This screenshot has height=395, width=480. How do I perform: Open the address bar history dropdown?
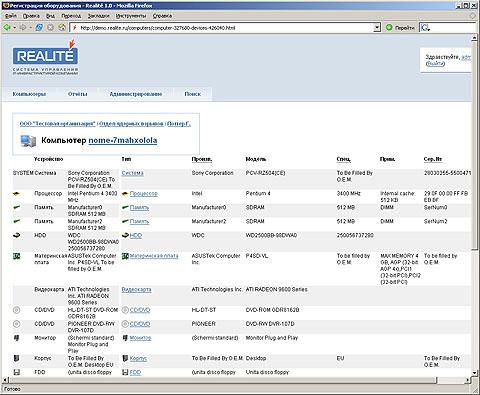coord(377,28)
